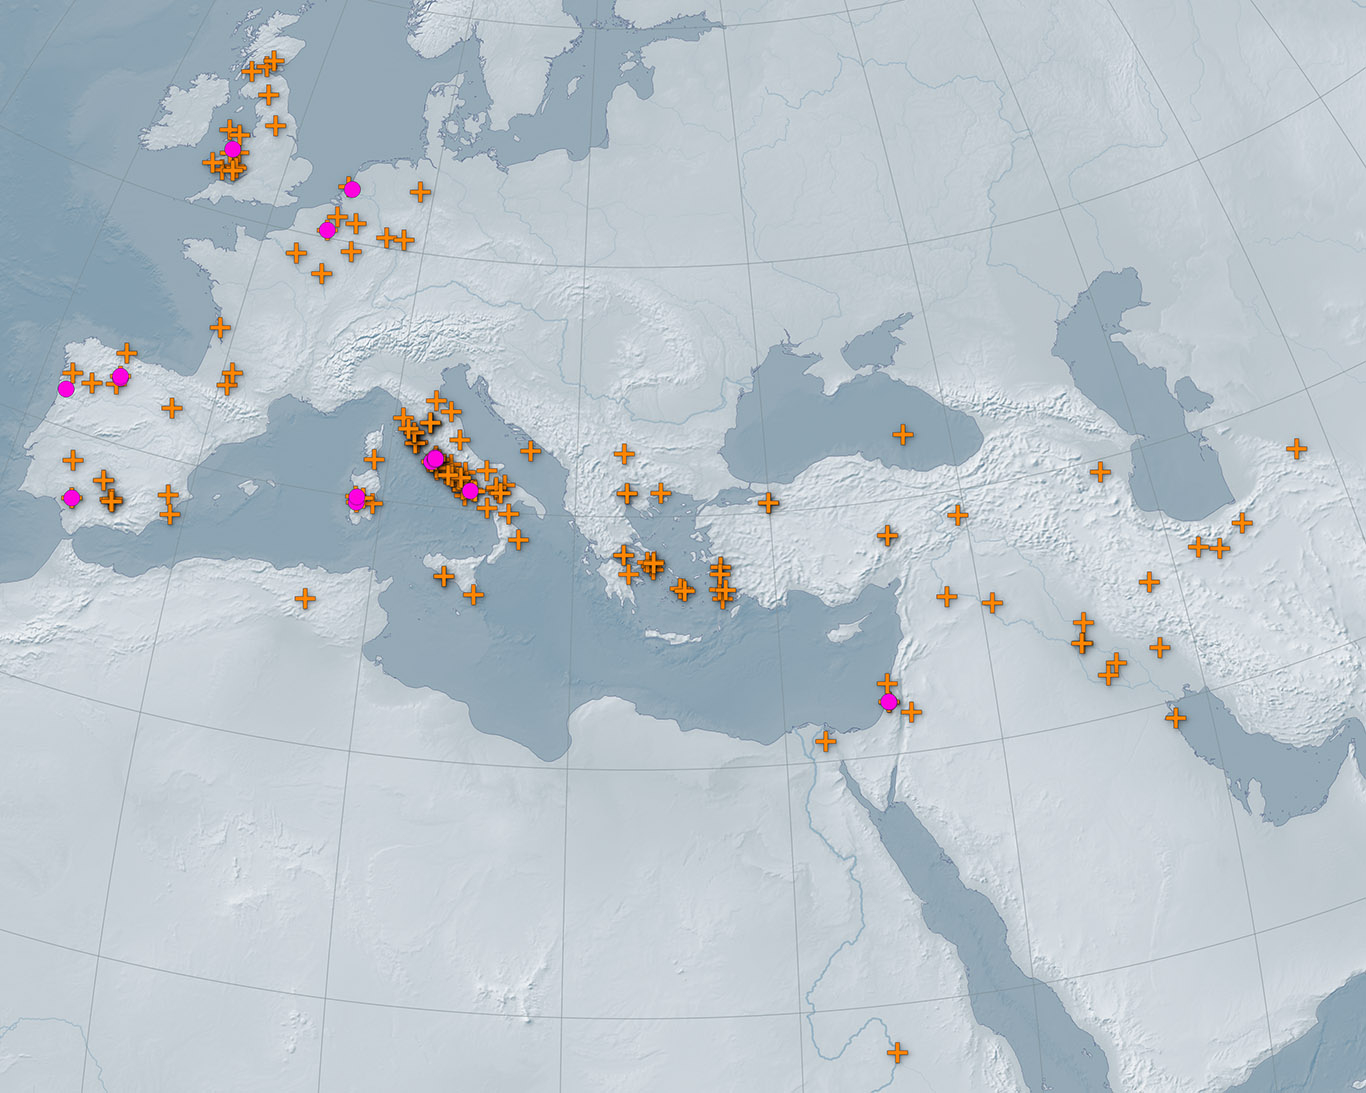Click the orange cross in Sudan
This screenshot has height=1093, width=1366.
pyautogui.click(x=898, y=1052)
